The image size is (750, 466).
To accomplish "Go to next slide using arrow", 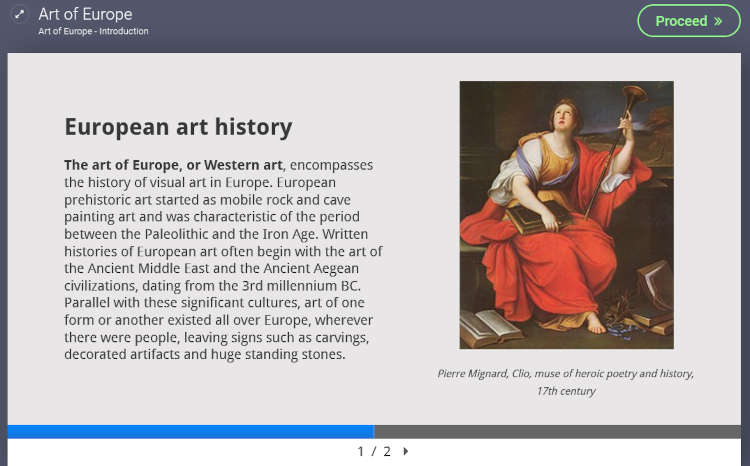I will point(406,451).
